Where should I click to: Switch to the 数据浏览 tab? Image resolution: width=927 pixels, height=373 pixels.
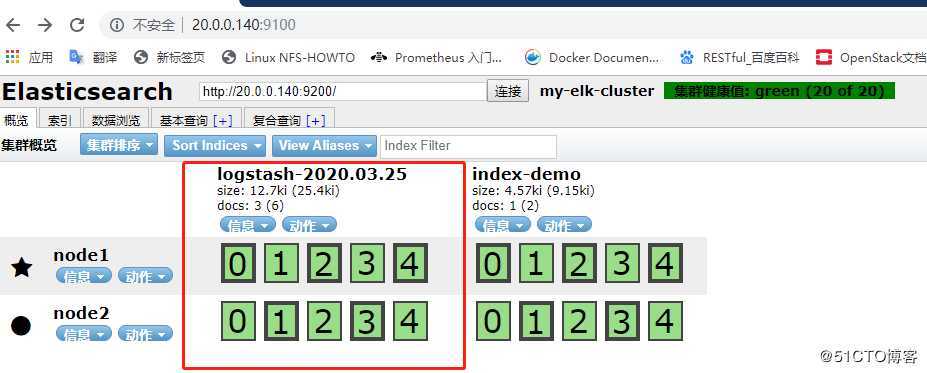[x=116, y=120]
